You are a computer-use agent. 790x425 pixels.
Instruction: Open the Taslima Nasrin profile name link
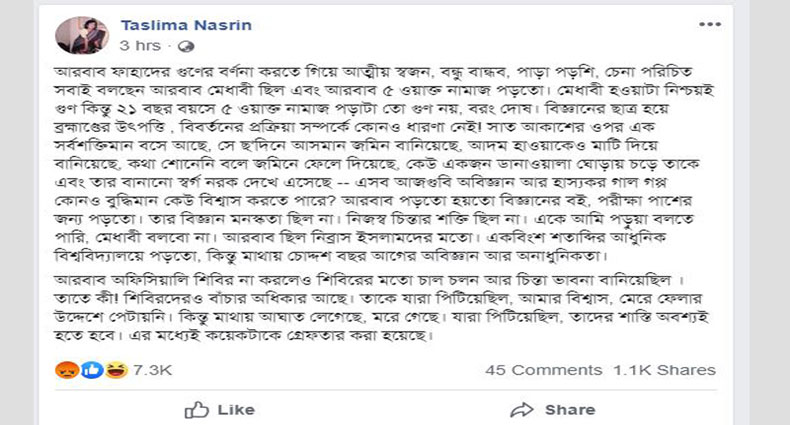tap(173, 24)
